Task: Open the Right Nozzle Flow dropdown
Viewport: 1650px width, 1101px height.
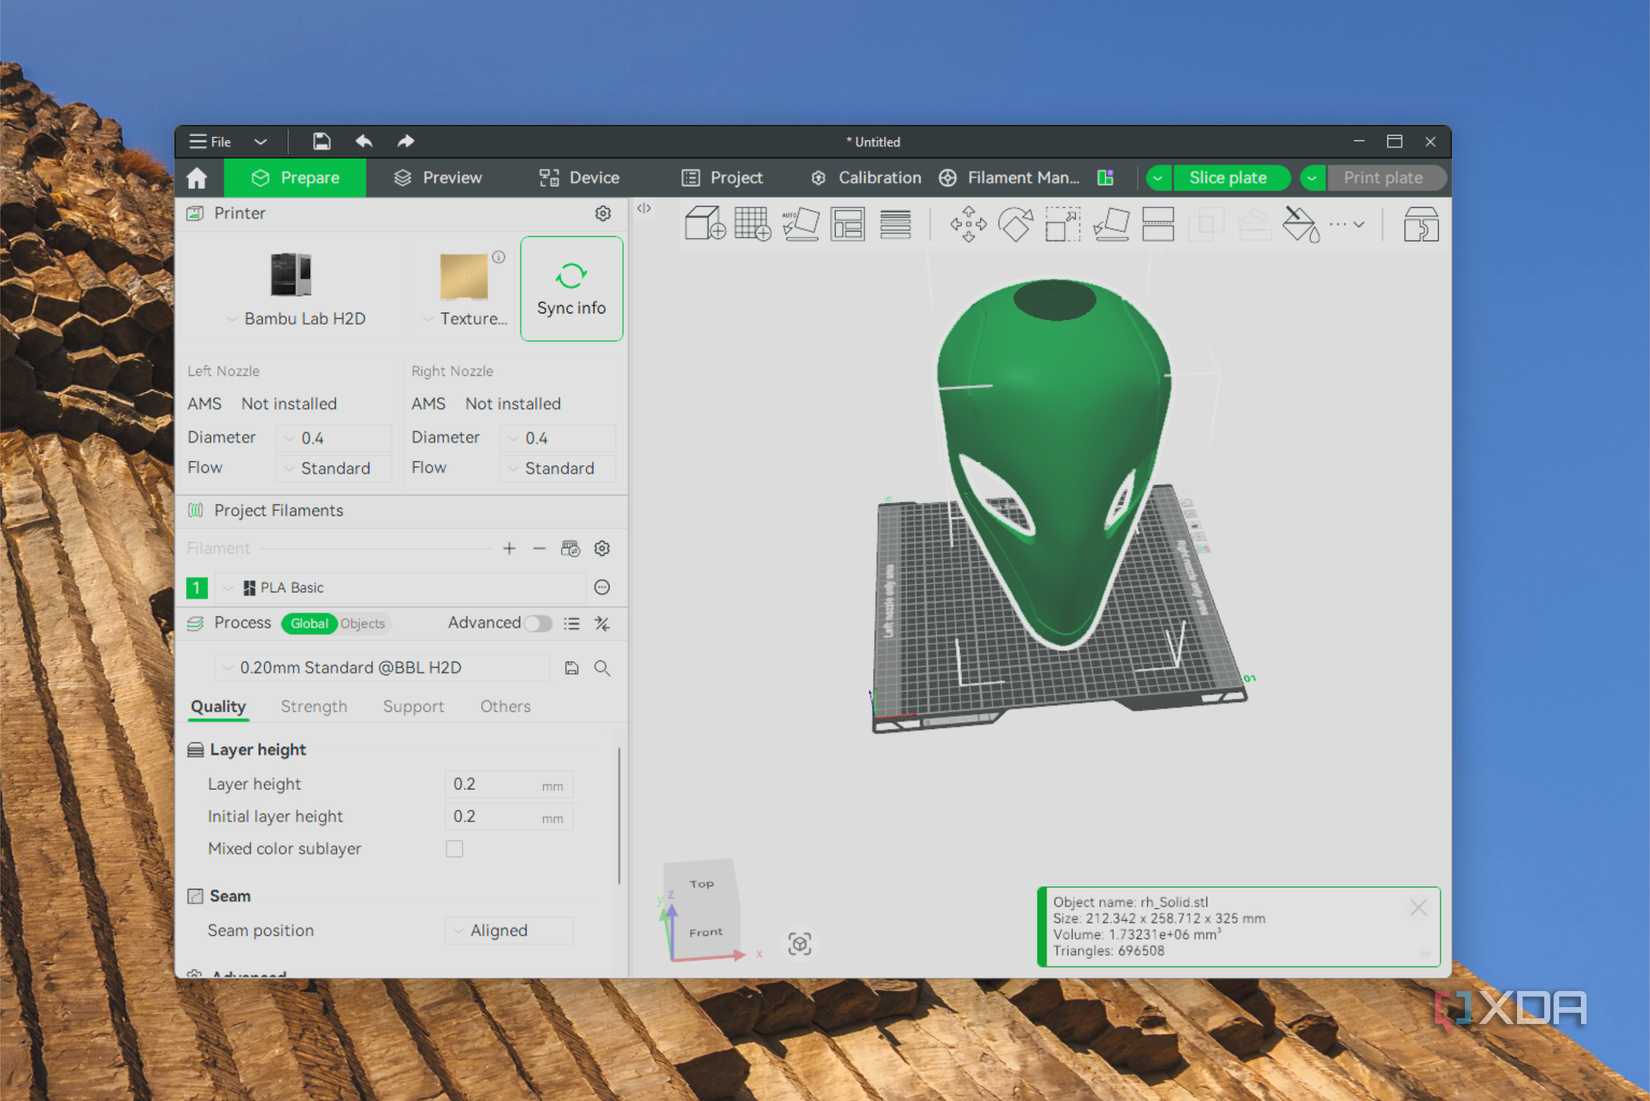Action: tap(559, 468)
